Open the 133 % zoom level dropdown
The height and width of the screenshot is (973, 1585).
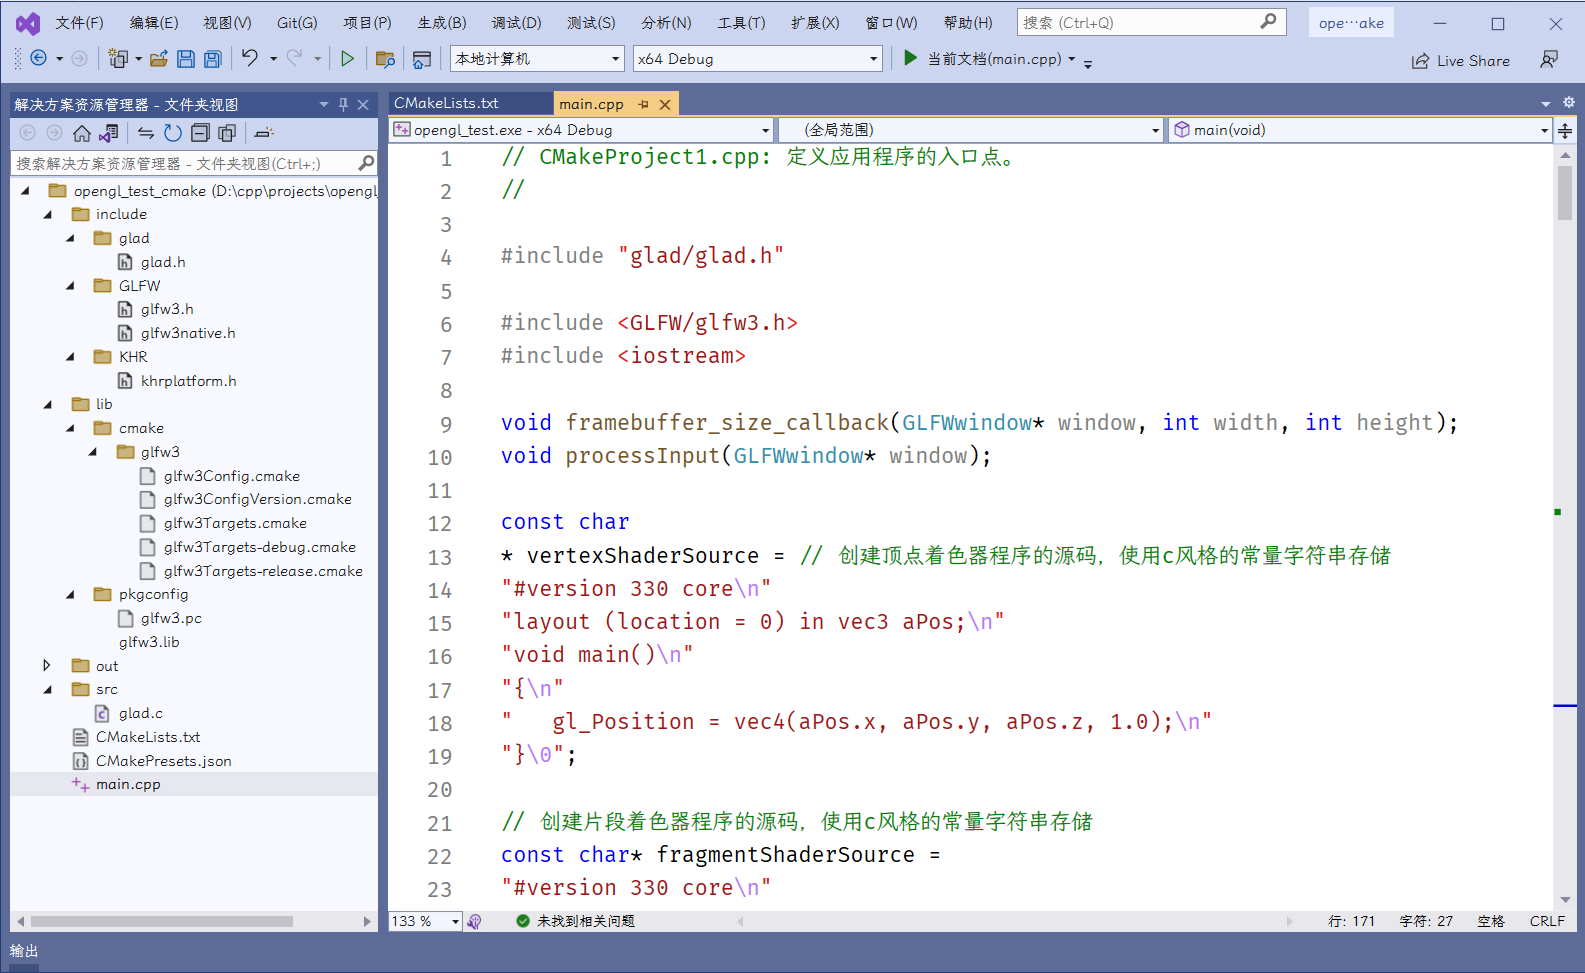(455, 921)
